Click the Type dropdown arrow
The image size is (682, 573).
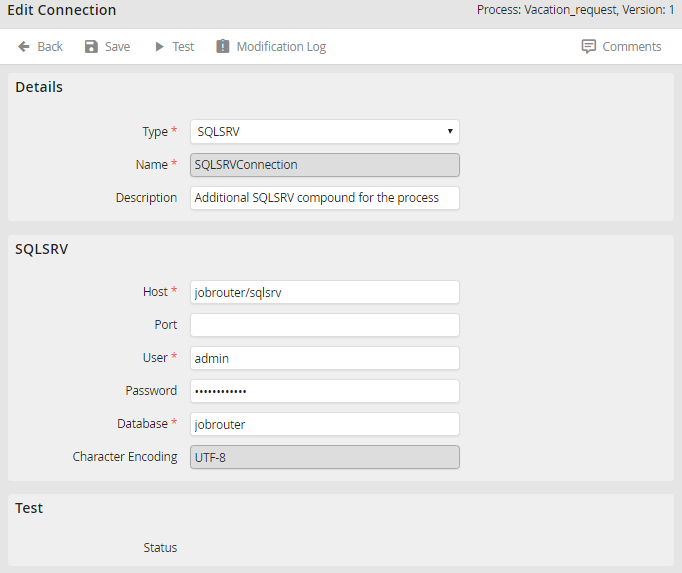[450, 131]
